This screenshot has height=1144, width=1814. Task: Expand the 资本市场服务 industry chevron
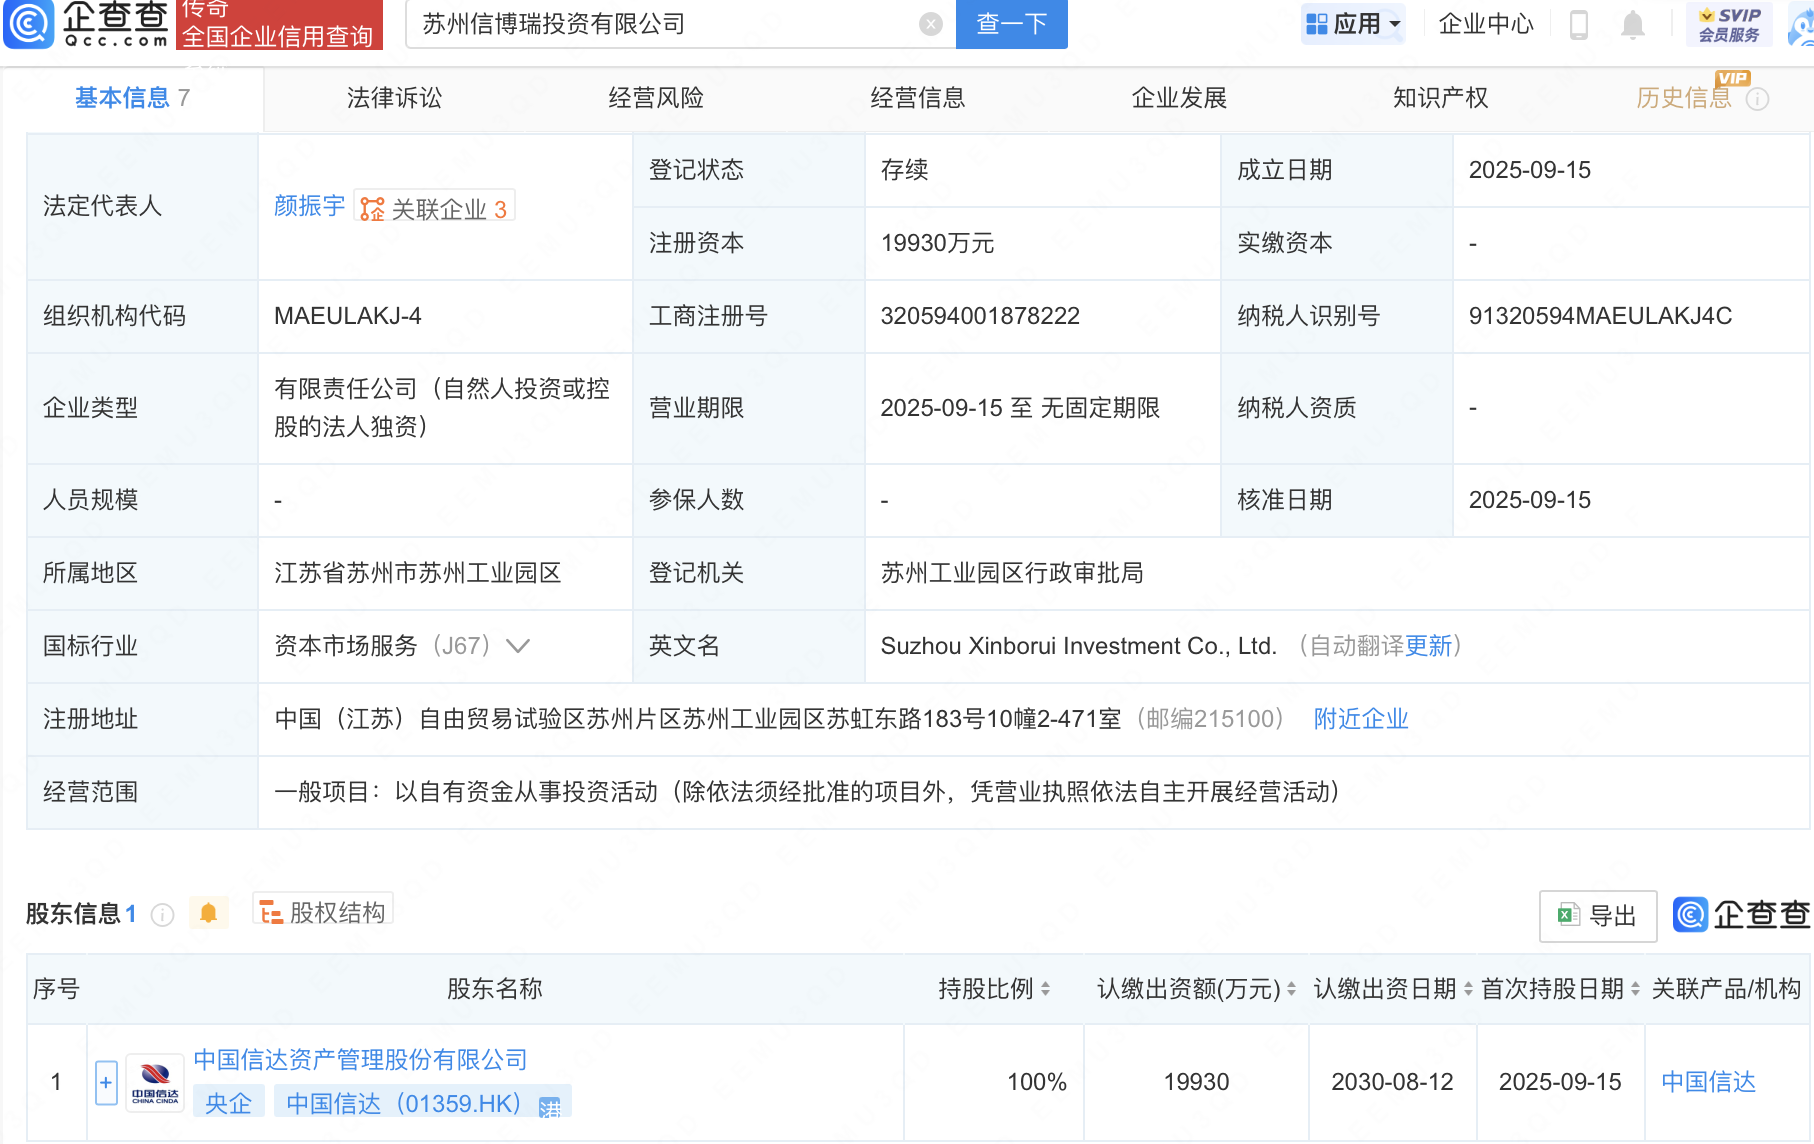pyautogui.click(x=518, y=646)
